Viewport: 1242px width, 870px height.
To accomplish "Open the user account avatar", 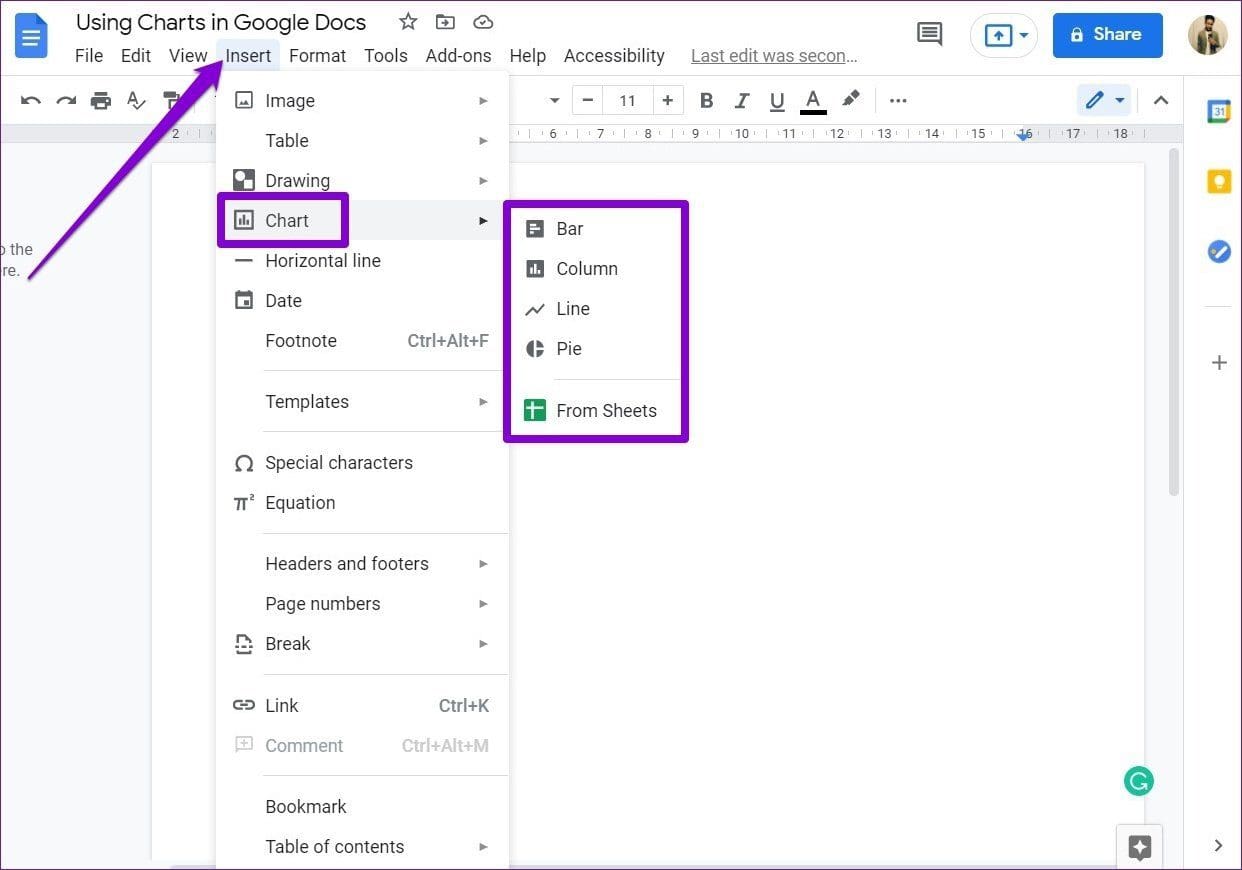I will (x=1207, y=35).
